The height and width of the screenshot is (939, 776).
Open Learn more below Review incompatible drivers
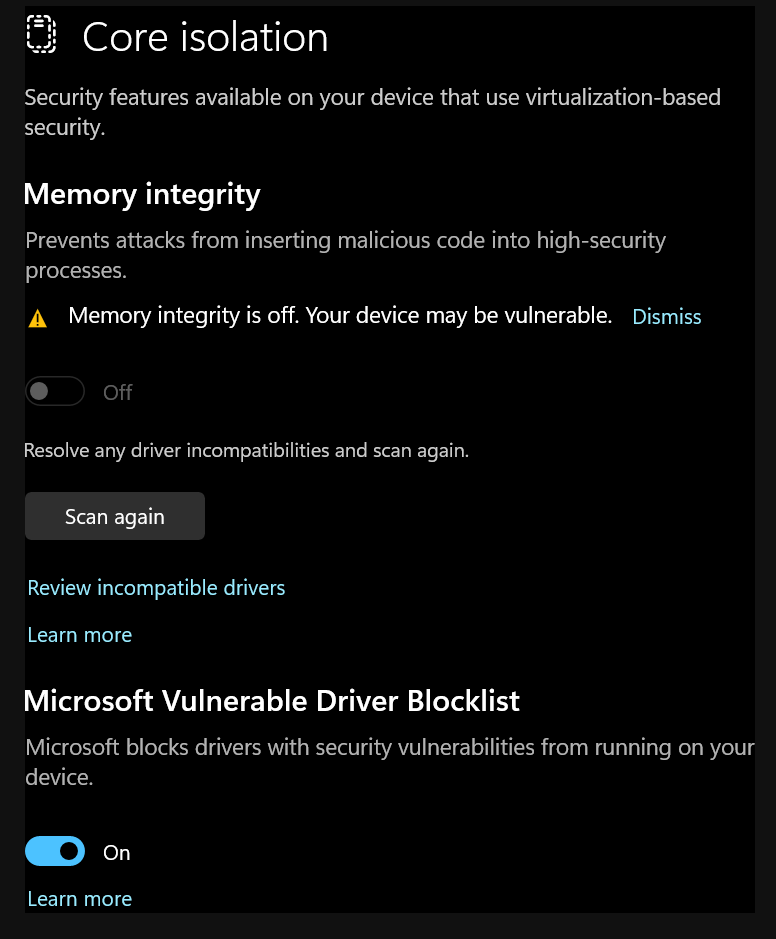click(x=79, y=635)
